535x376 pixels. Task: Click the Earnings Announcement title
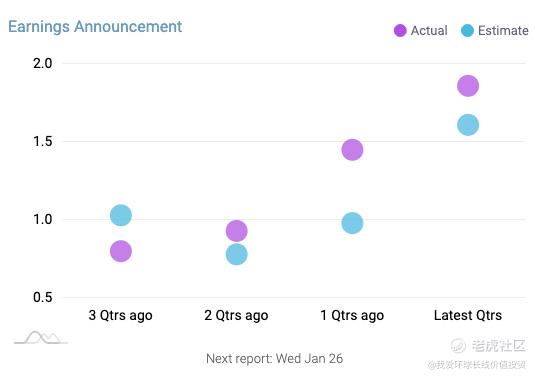[x=95, y=27]
